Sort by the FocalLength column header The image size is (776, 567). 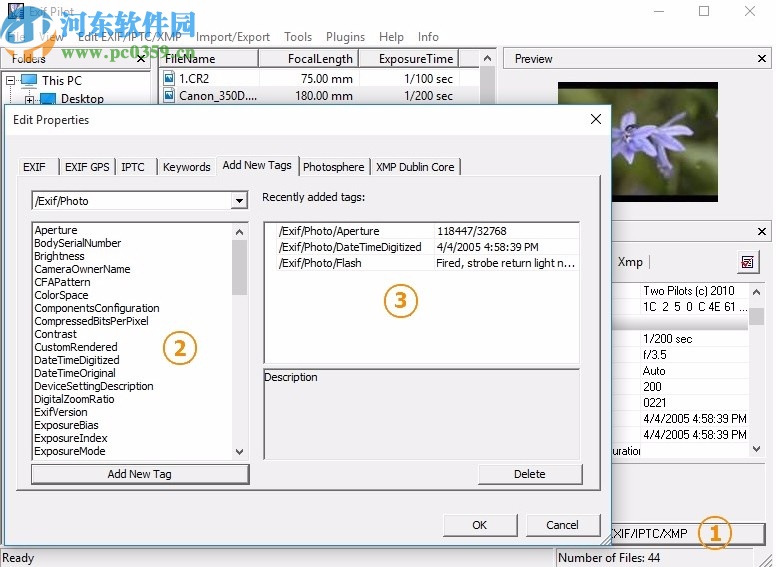pos(308,59)
